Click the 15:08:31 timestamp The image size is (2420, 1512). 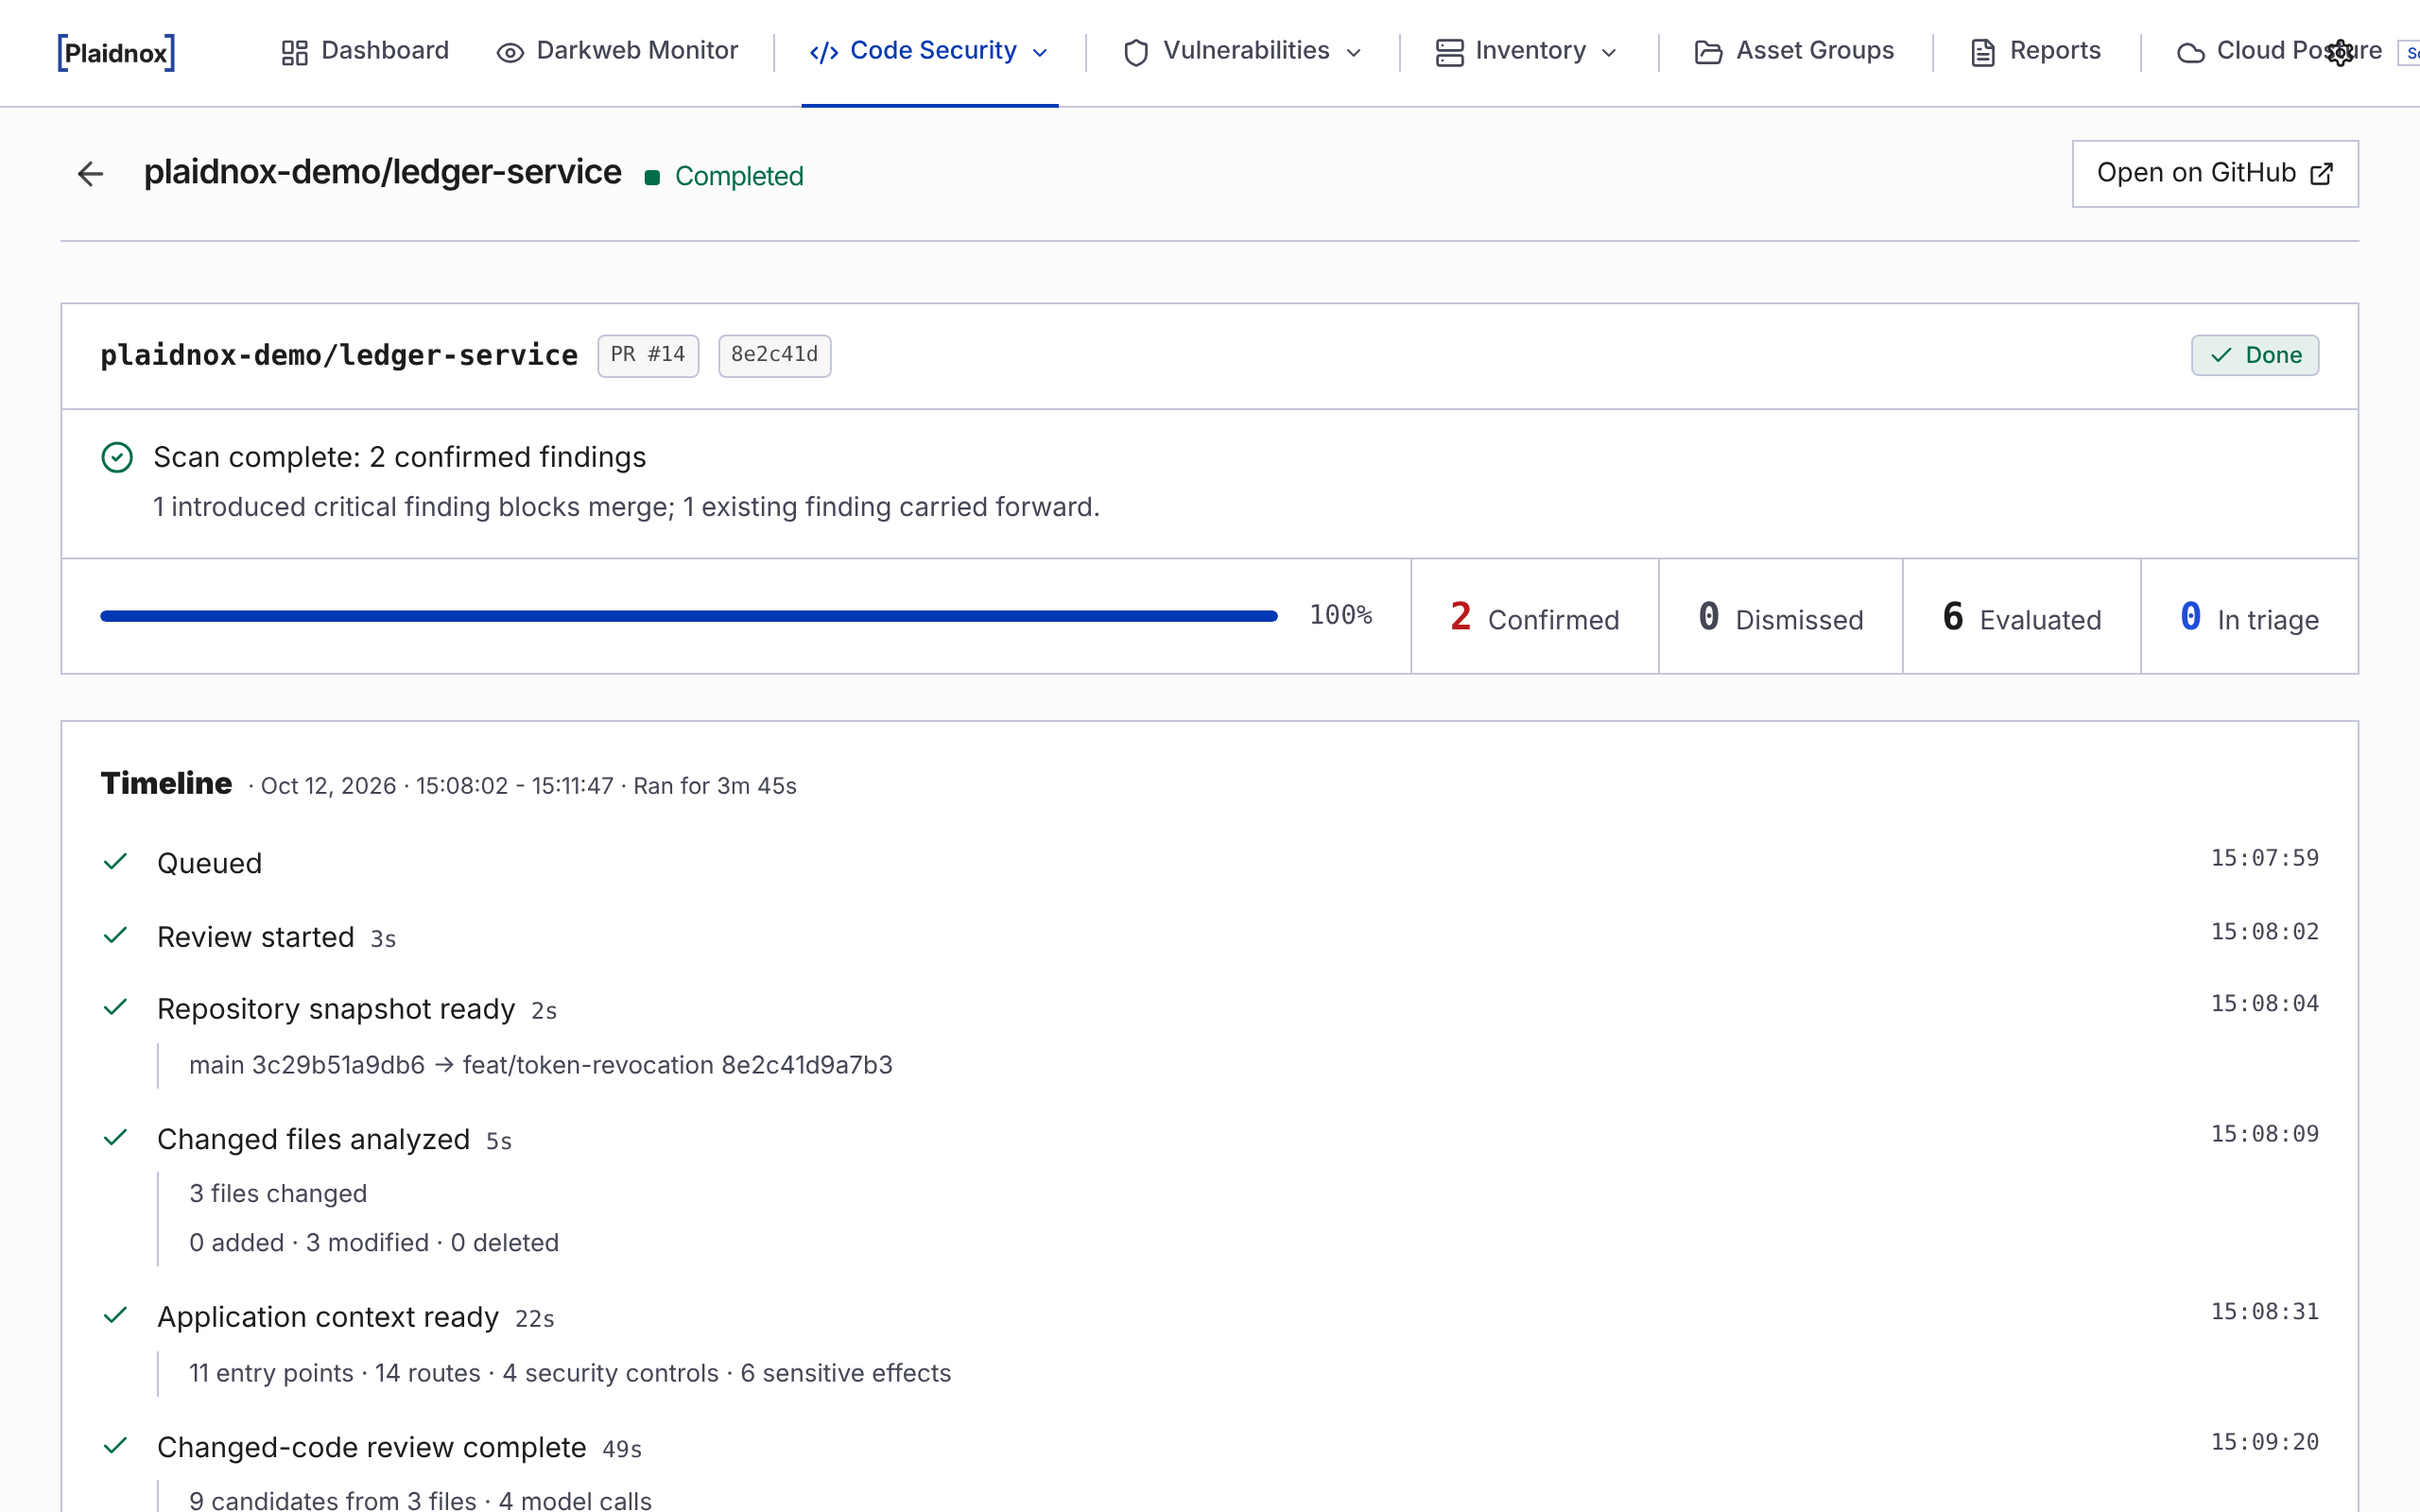tap(2264, 1311)
